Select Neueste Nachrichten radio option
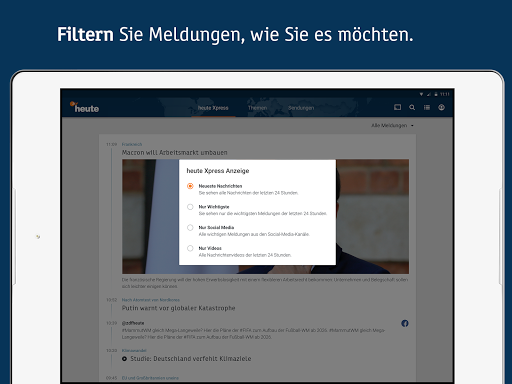The width and height of the screenshot is (512, 384). (190, 186)
